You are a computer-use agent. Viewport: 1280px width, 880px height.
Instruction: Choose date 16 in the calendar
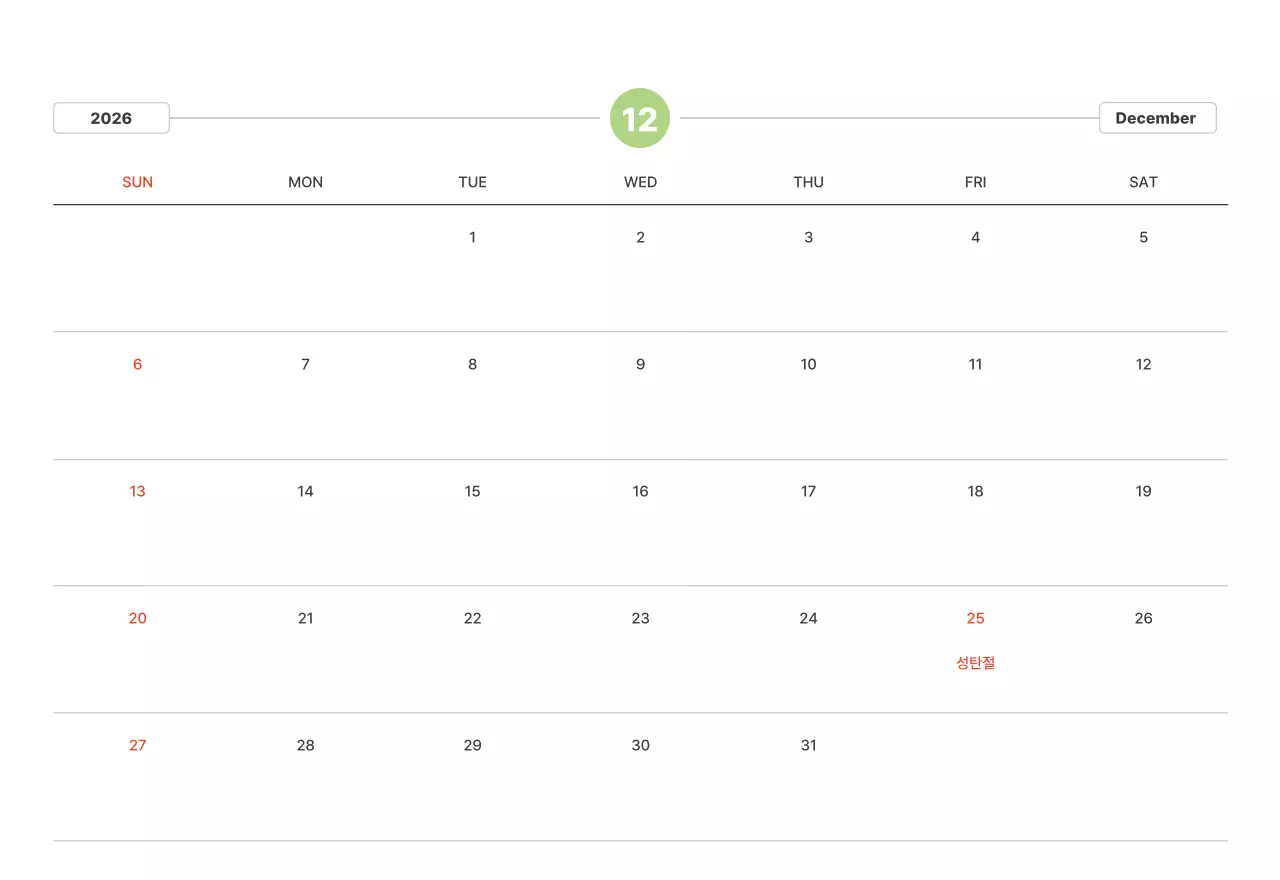point(640,491)
